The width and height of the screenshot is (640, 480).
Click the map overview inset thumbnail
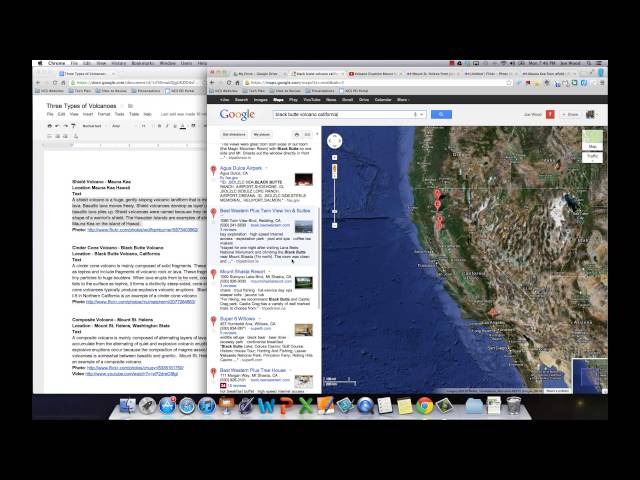(x=590, y=376)
